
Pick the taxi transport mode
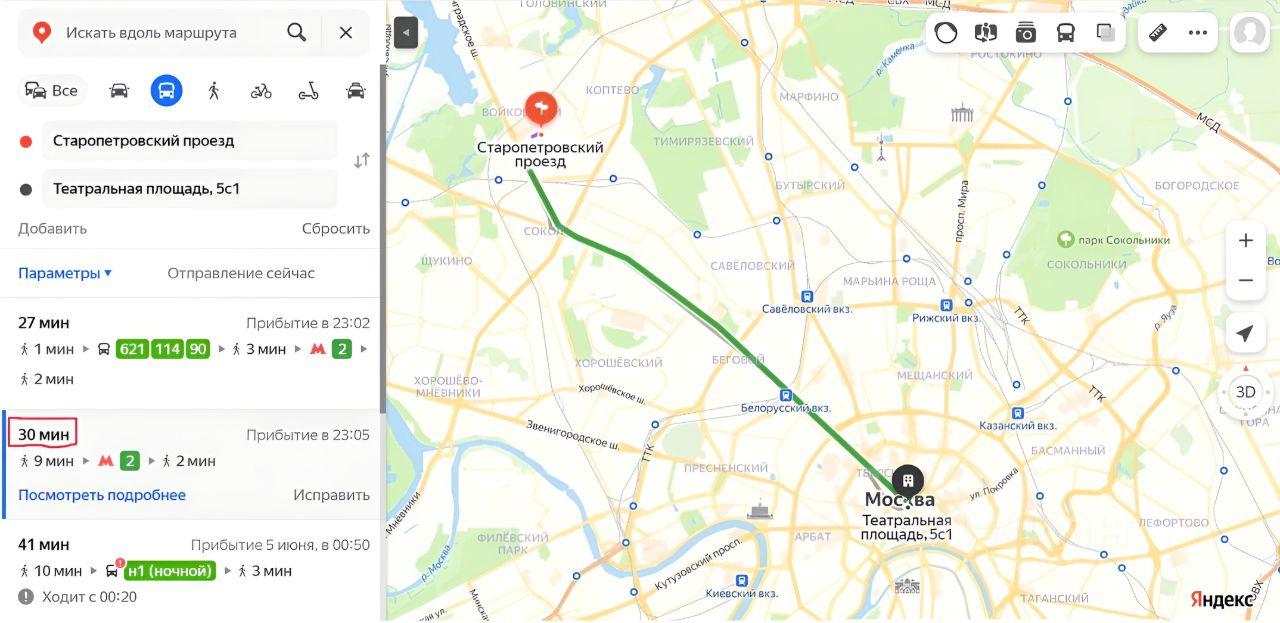pos(355,91)
